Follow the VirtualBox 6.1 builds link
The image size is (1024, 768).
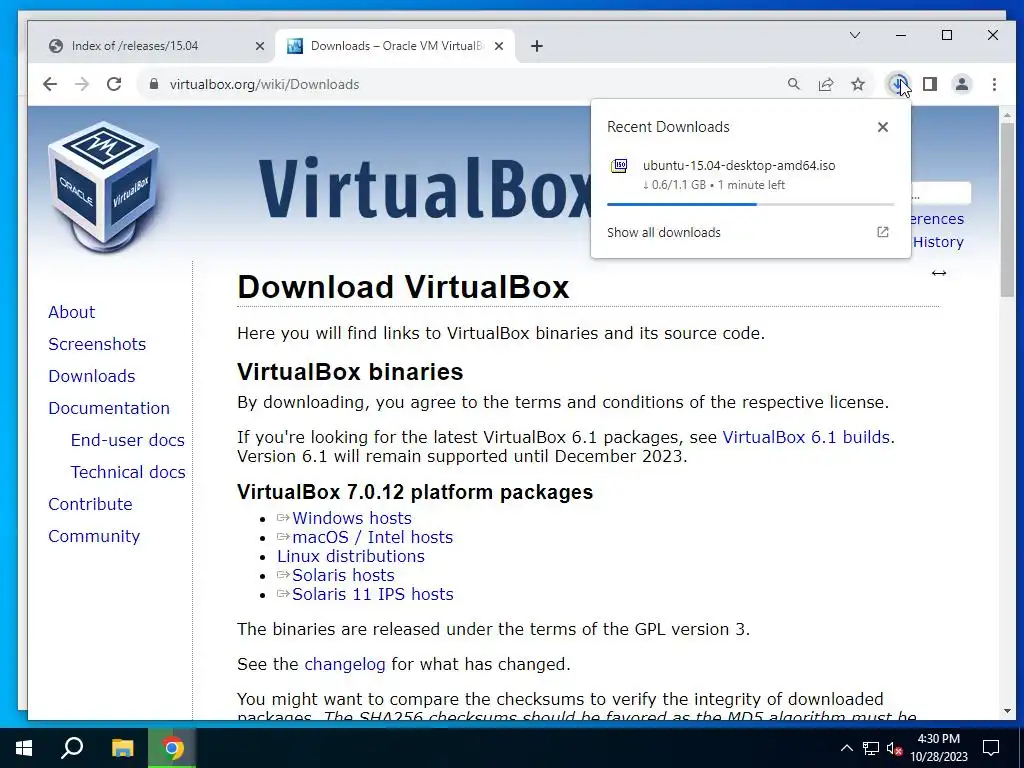coord(806,437)
